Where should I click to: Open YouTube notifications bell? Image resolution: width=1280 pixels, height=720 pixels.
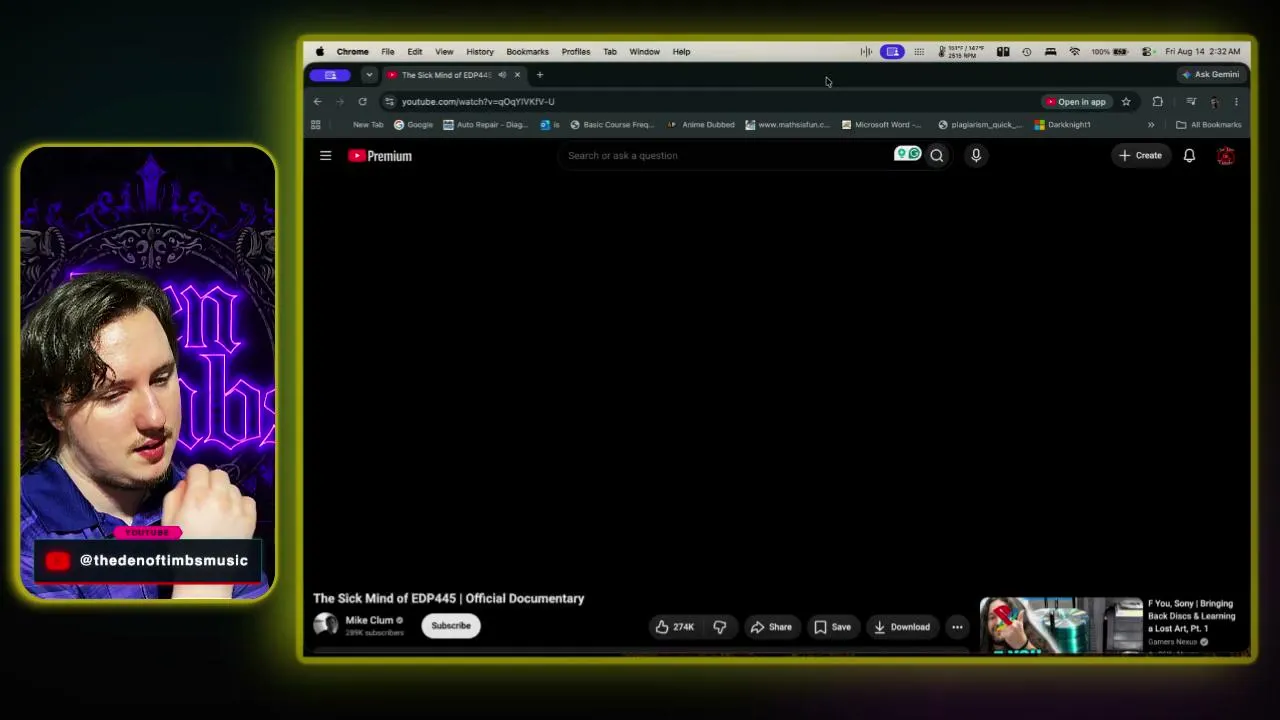click(1189, 156)
